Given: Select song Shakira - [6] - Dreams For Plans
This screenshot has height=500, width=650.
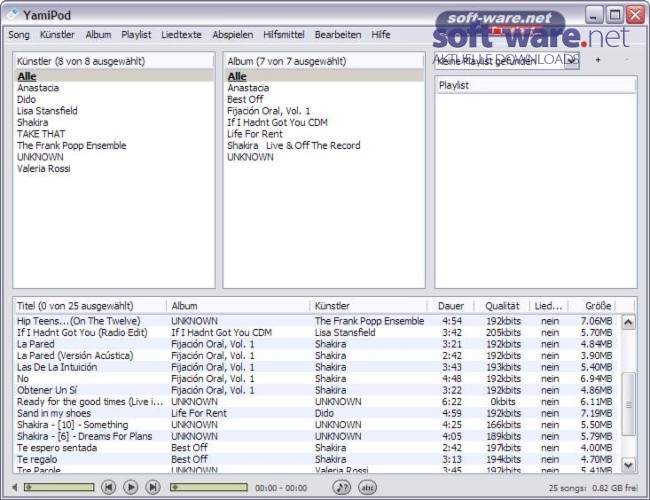Looking at the screenshot, I should pyautogui.click(x=317, y=437).
